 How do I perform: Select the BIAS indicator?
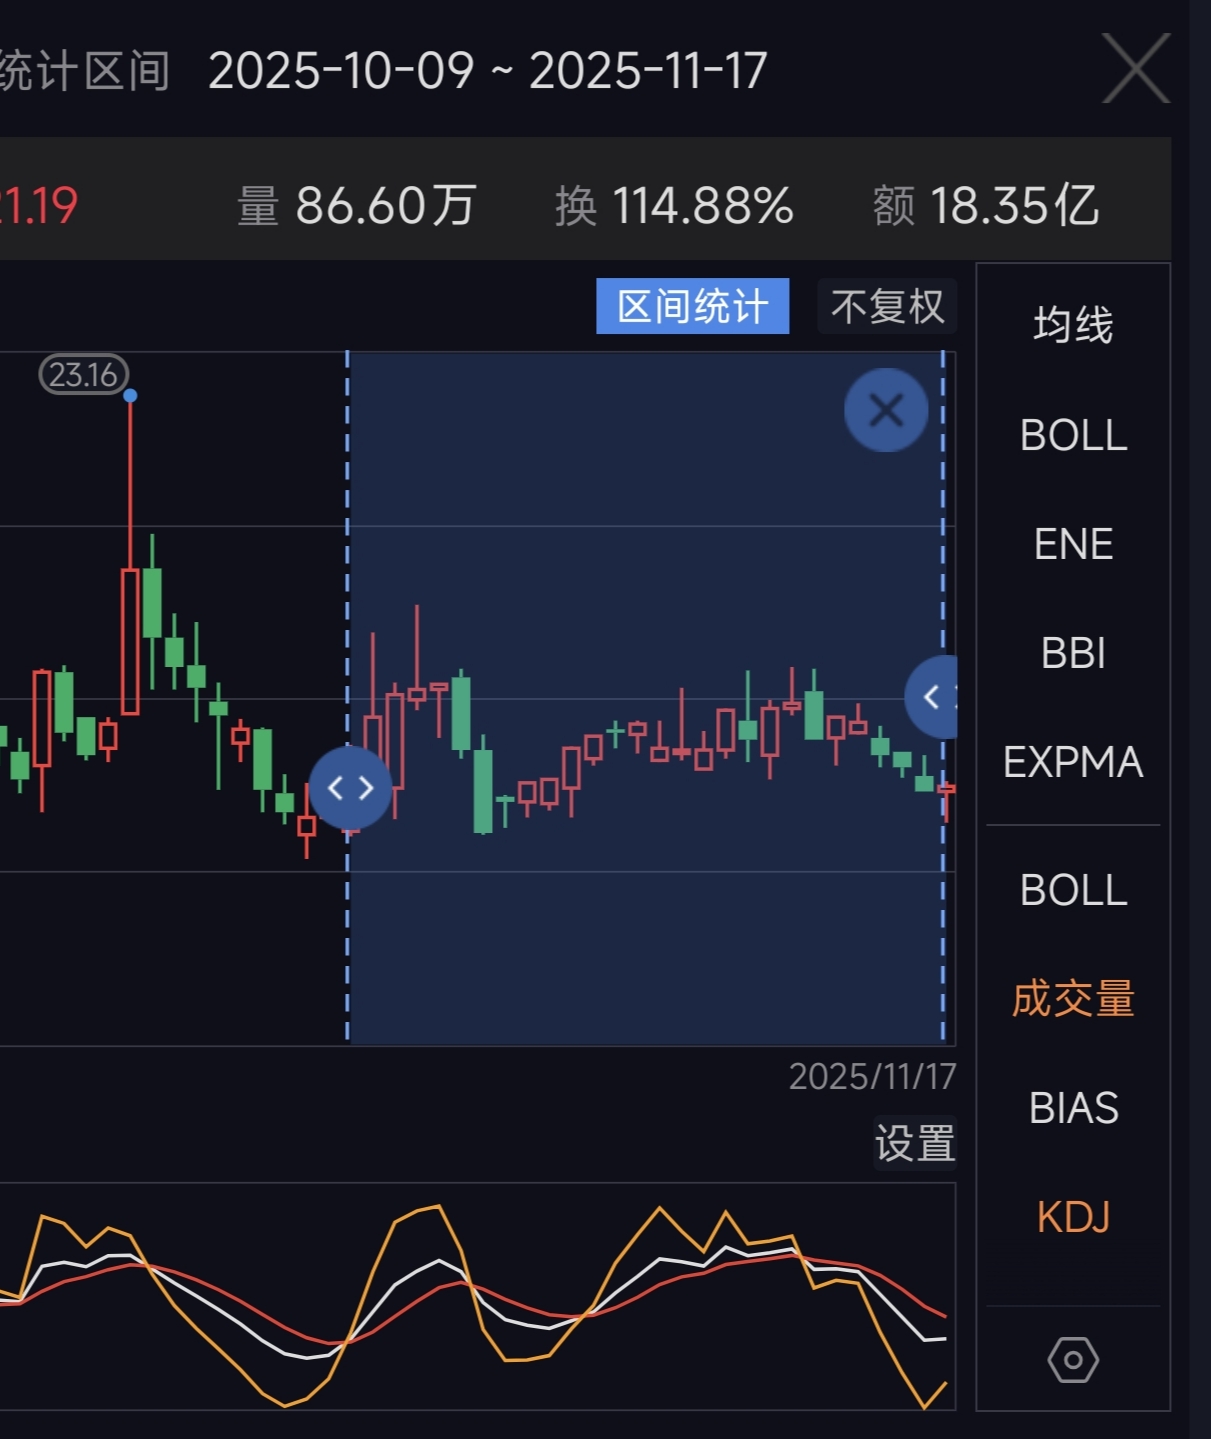pos(1073,1108)
